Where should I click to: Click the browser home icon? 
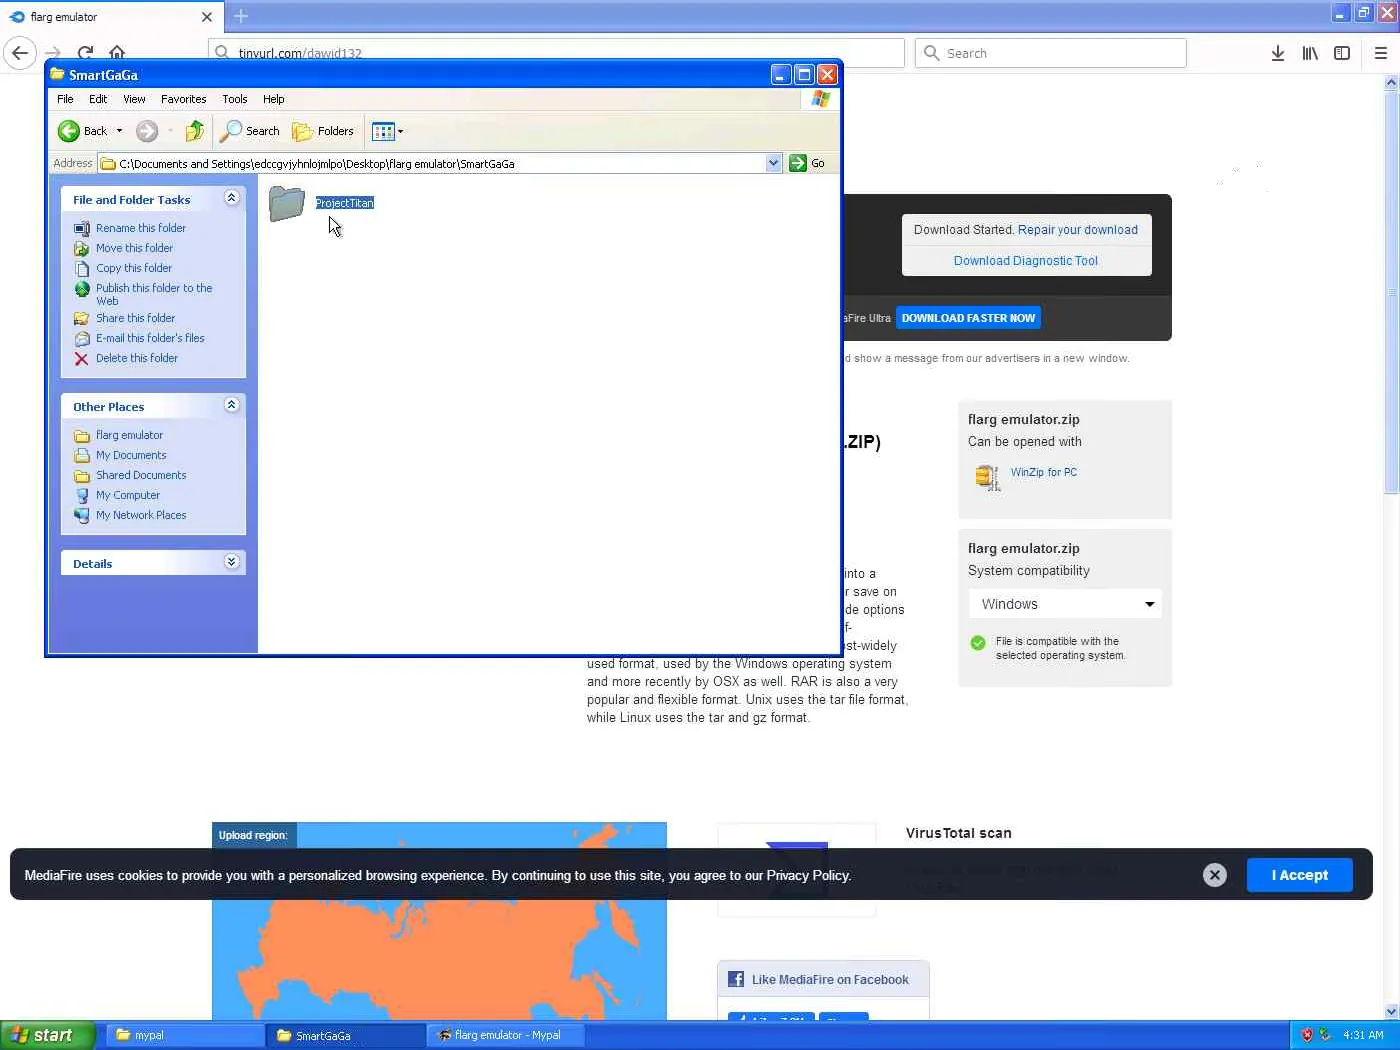[x=117, y=53]
